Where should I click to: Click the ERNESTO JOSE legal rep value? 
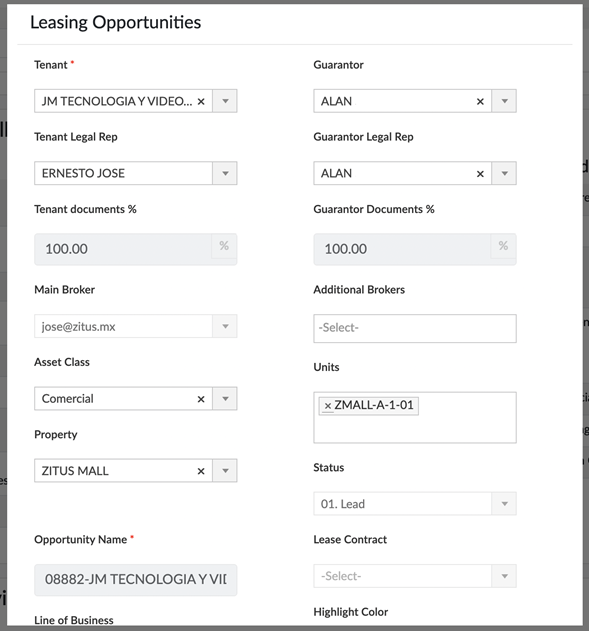coord(83,173)
